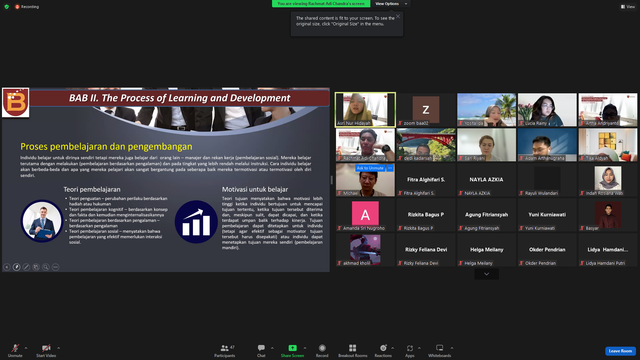Click the View layout button at top right
This screenshot has width=640, height=360.
tap(628, 7)
